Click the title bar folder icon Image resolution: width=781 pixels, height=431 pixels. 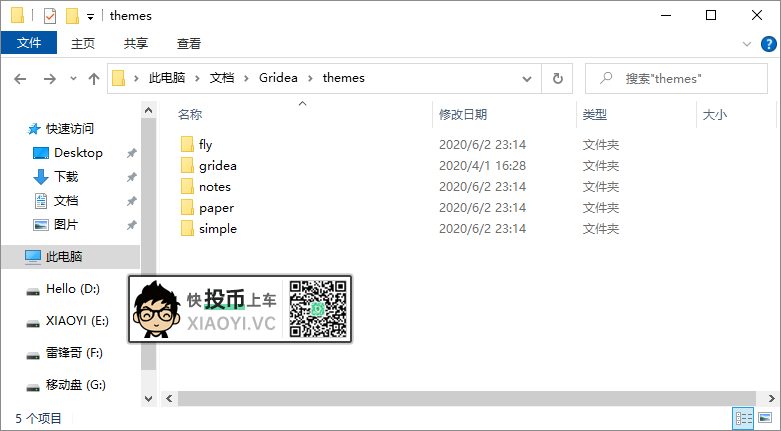pos(17,15)
